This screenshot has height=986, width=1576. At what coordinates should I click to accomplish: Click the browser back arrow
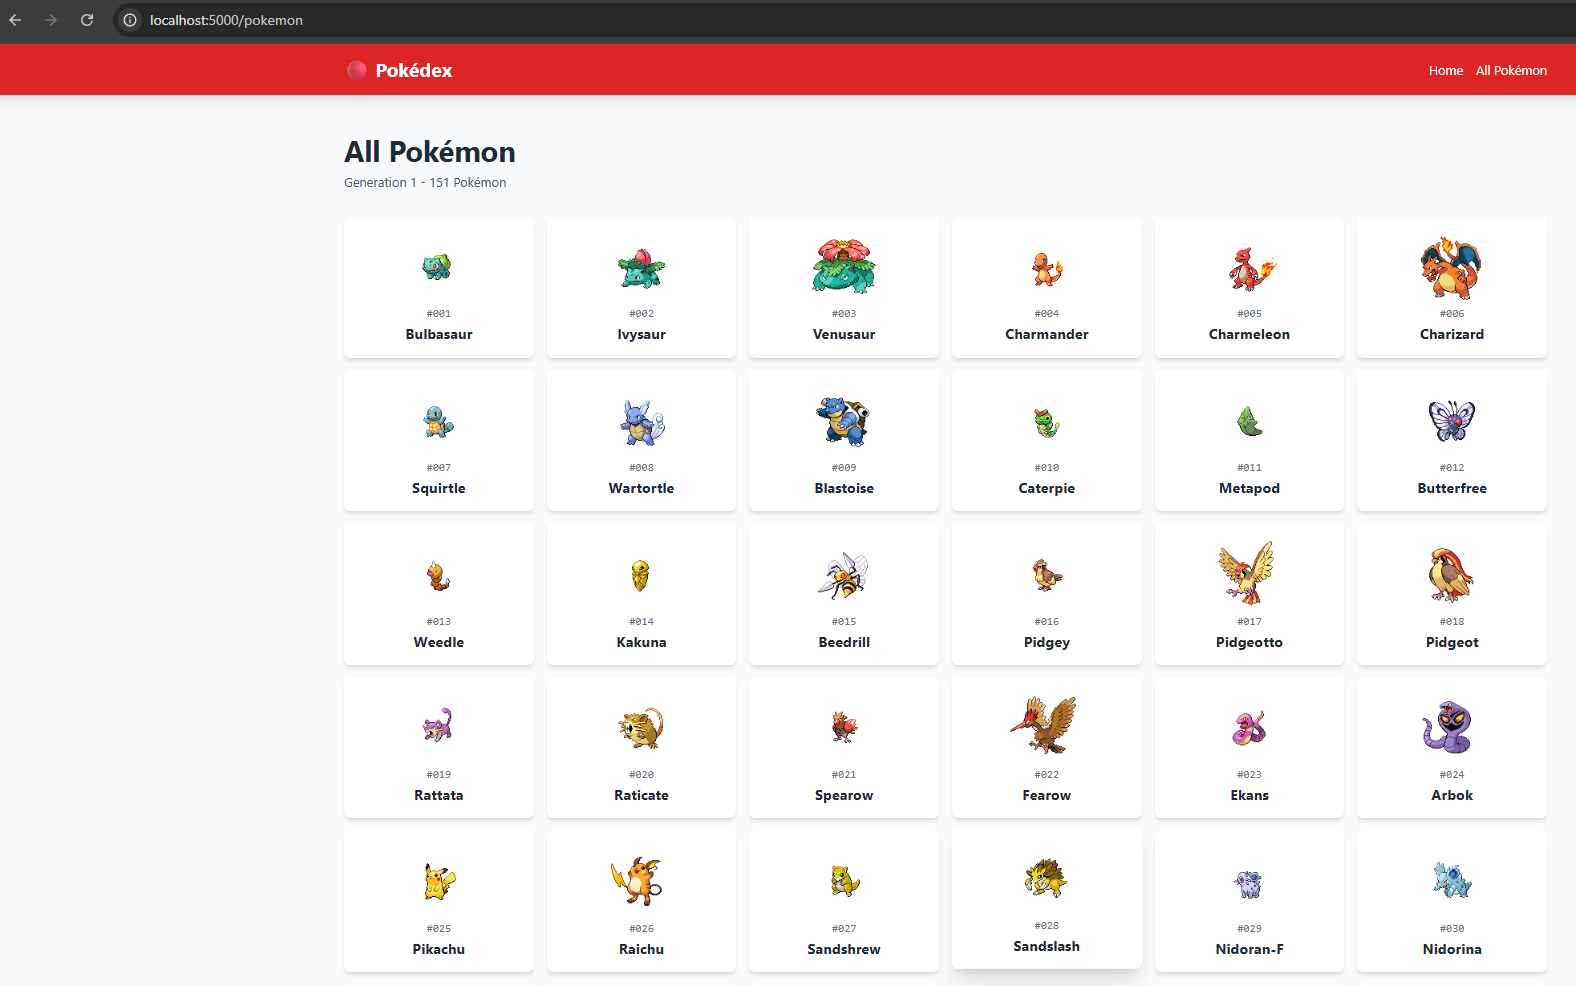point(15,20)
